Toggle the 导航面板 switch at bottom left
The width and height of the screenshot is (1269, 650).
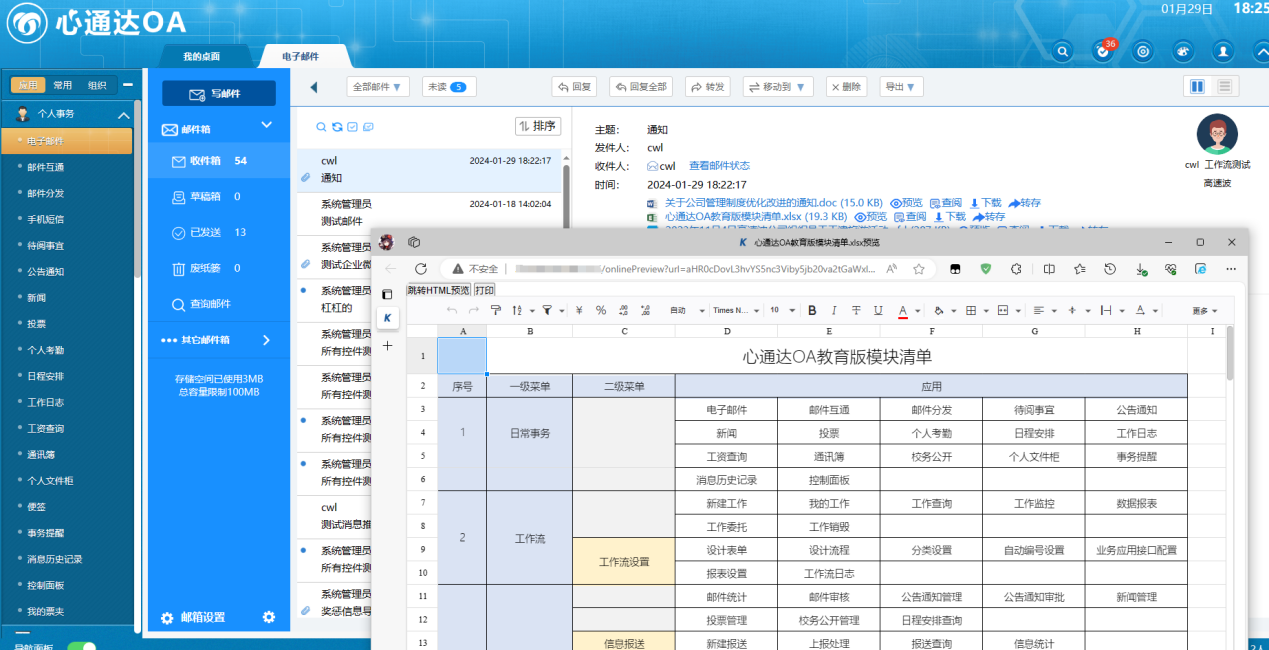81,646
